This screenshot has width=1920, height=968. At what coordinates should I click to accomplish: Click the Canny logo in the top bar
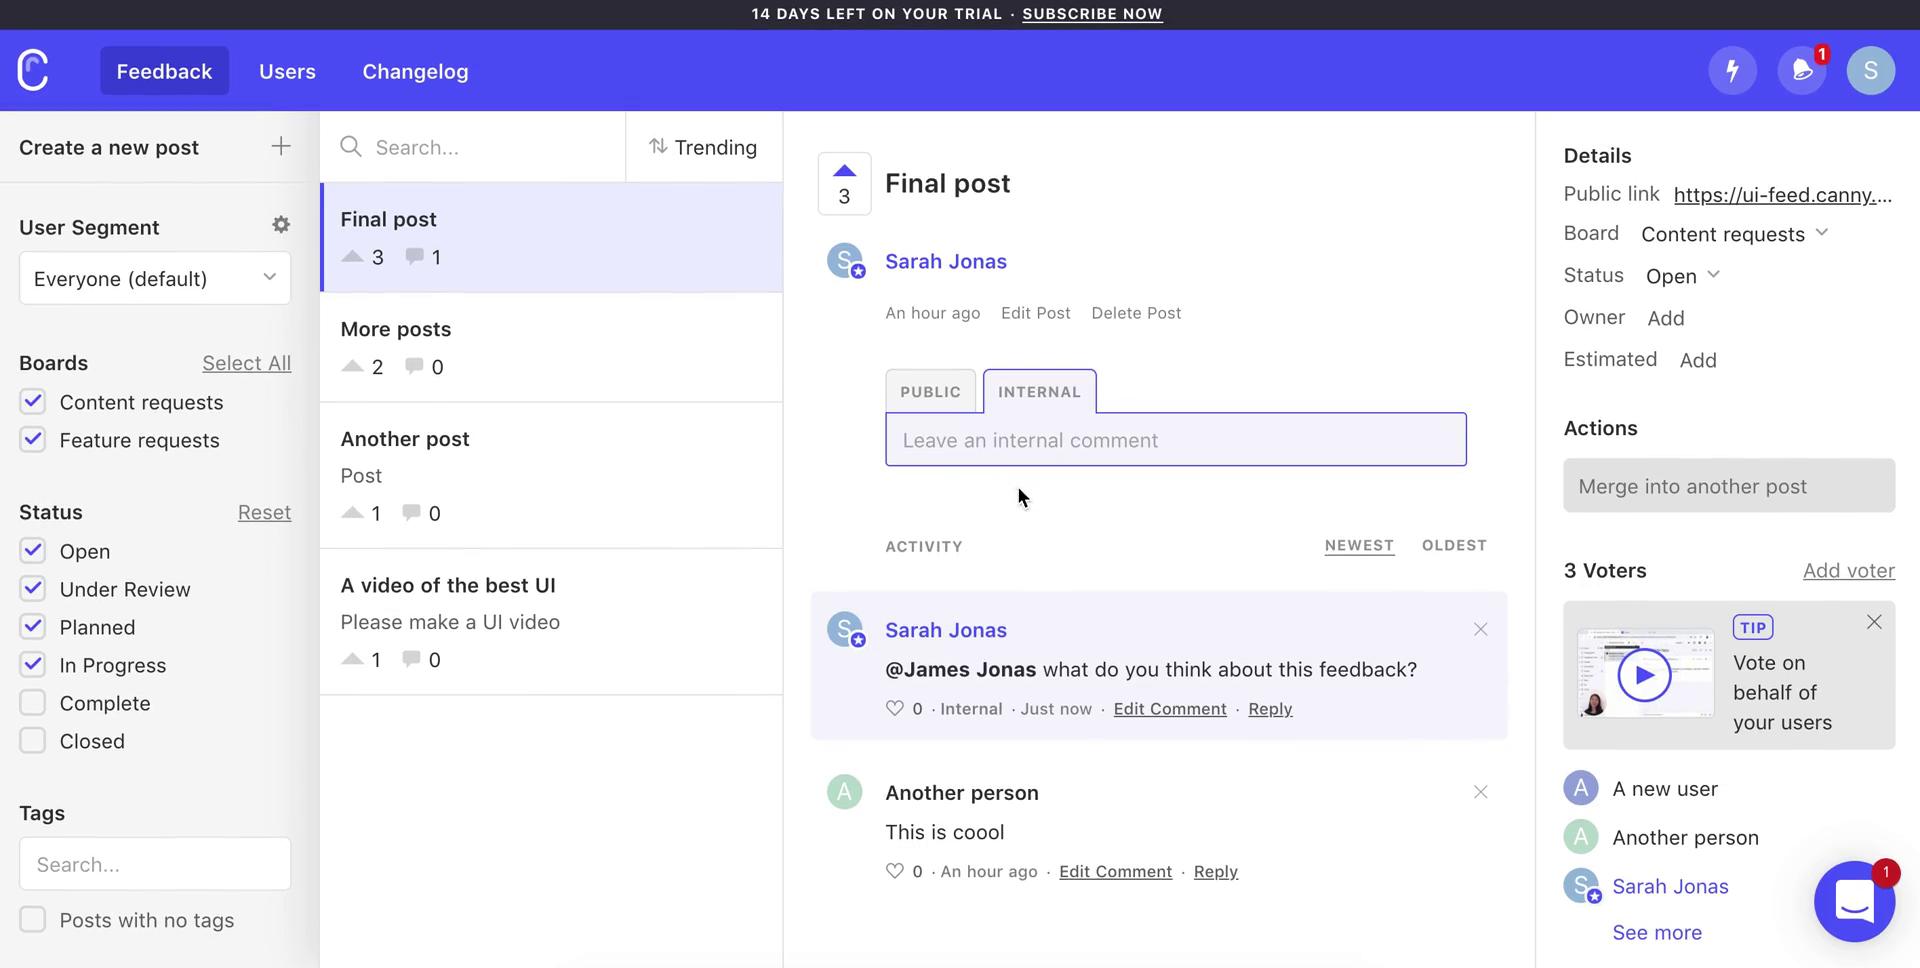coord(31,70)
